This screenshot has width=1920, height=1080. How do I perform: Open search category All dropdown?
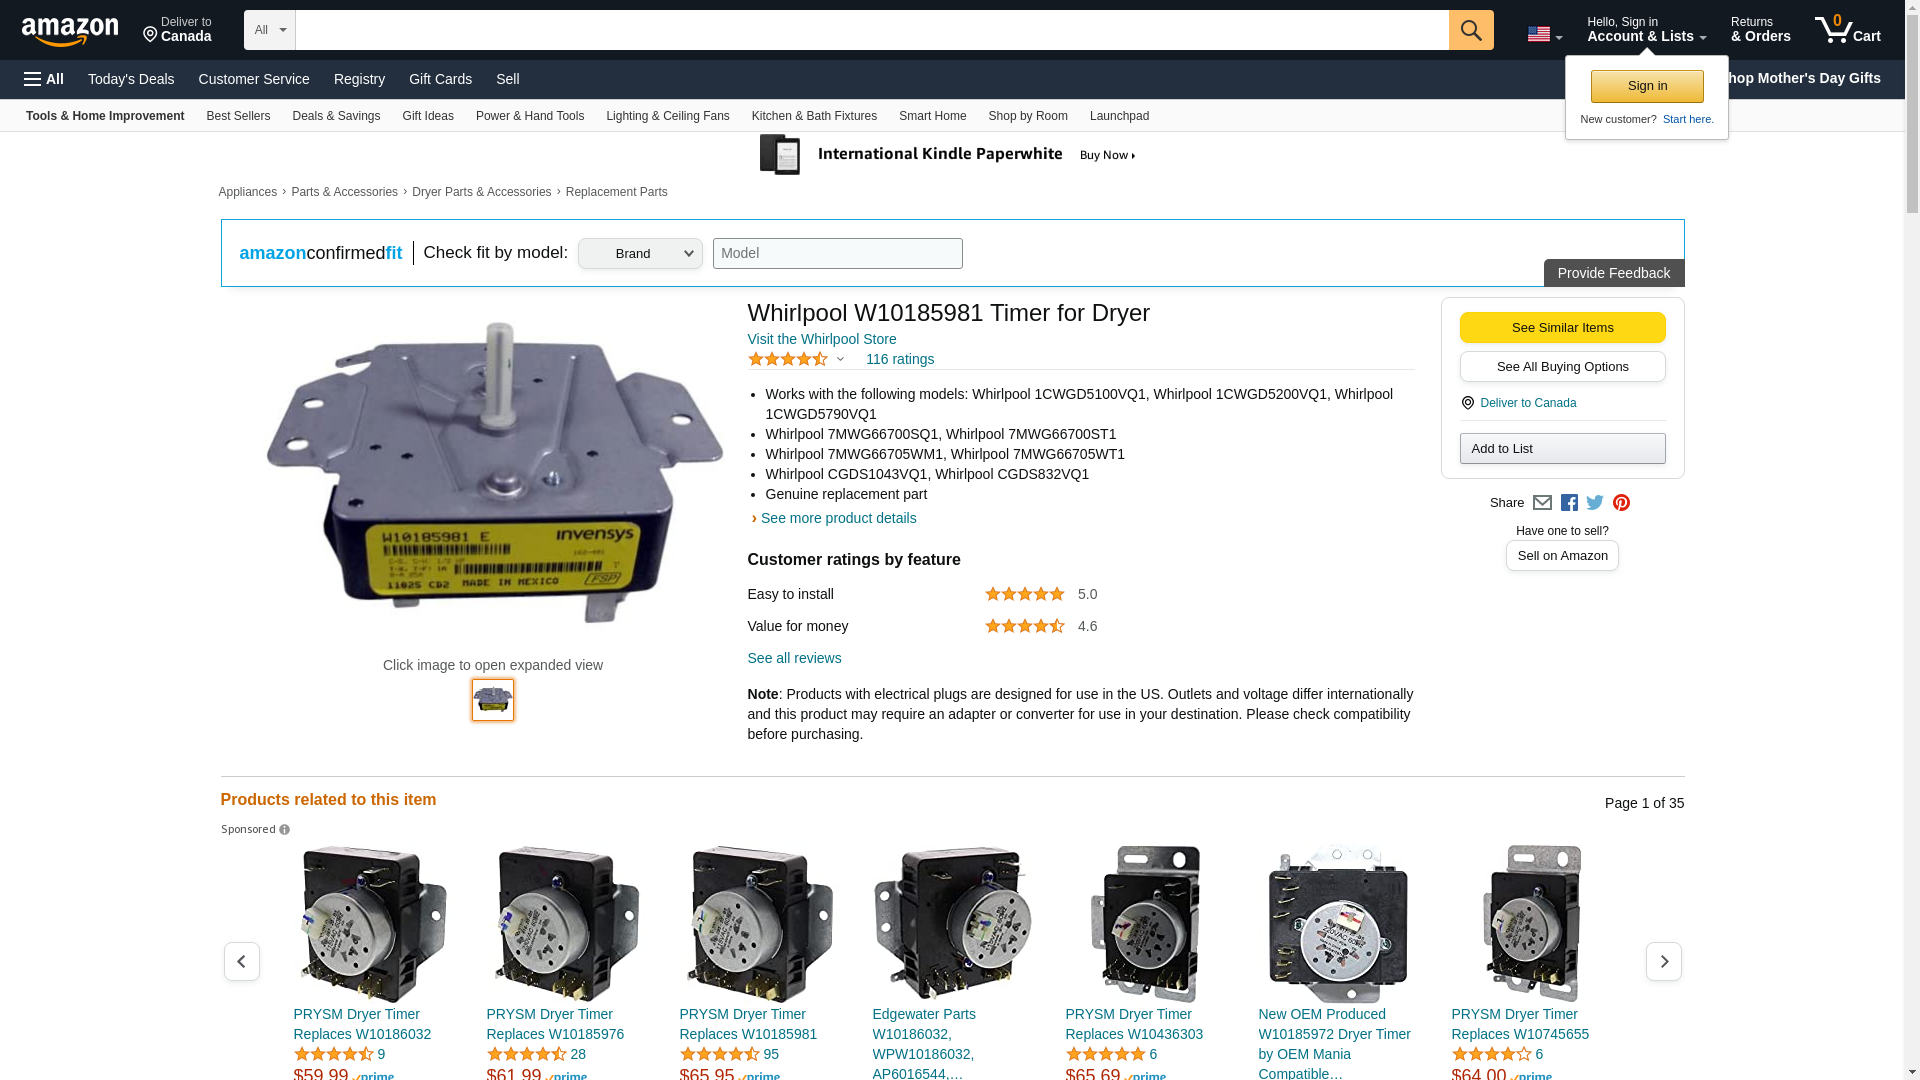pos(269,30)
